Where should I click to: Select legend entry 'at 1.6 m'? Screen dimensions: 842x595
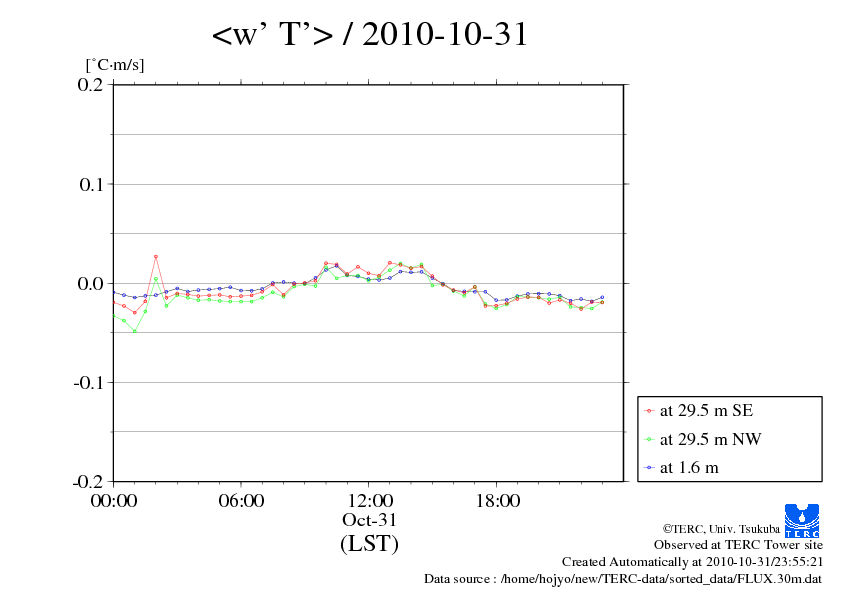(x=689, y=468)
